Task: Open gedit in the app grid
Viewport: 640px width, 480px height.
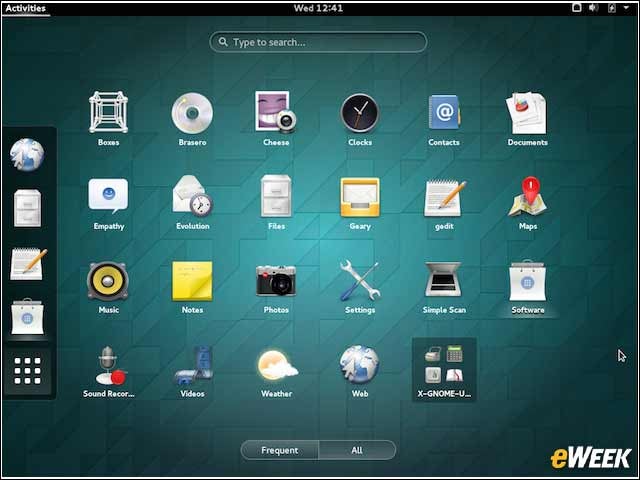Action: click(x=444, y=203)
